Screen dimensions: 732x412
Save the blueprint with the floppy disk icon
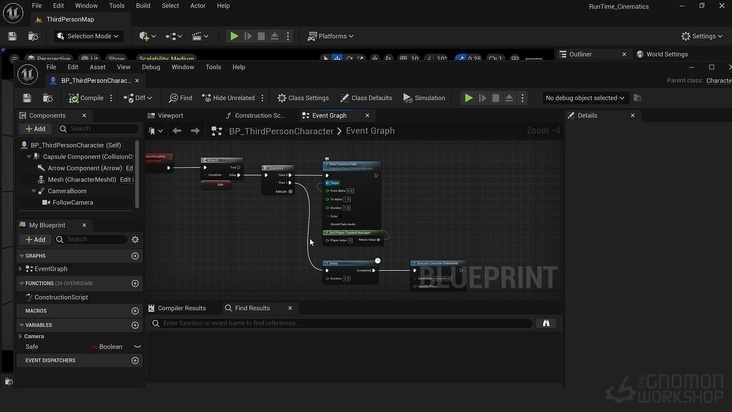click(x=27, y=98)
